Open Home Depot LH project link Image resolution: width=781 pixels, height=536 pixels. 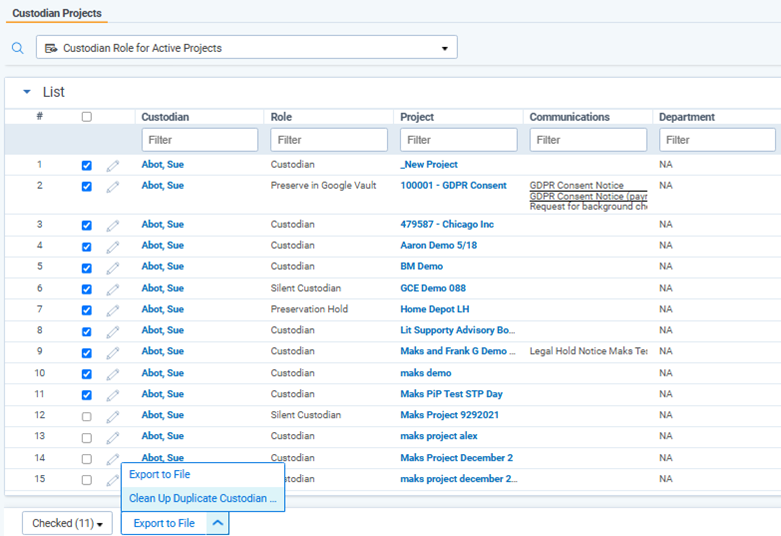pyautogui.click(x=435, y=309)
